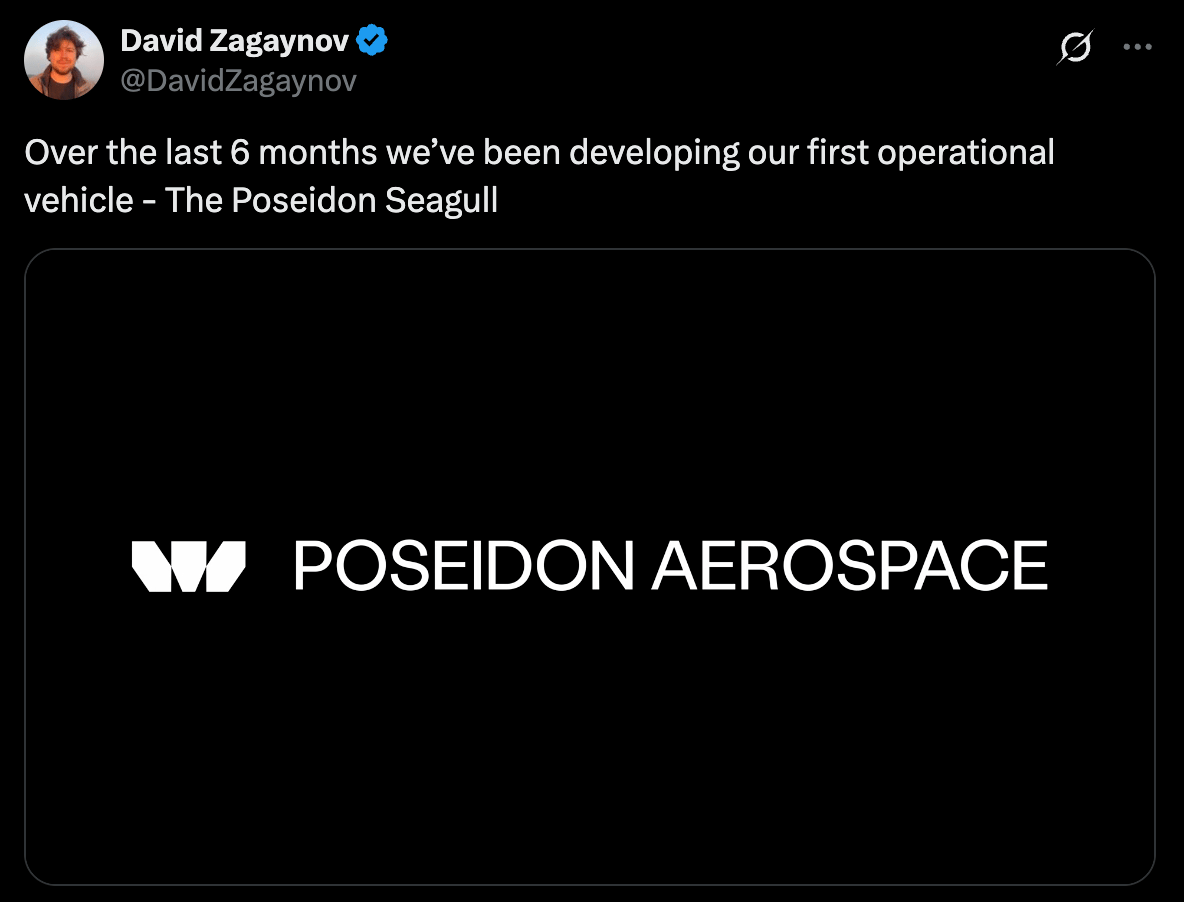This screenshot has height=902, width=1184.
Task: Click the POSEIDON word in the media
Action: point(464,565)
